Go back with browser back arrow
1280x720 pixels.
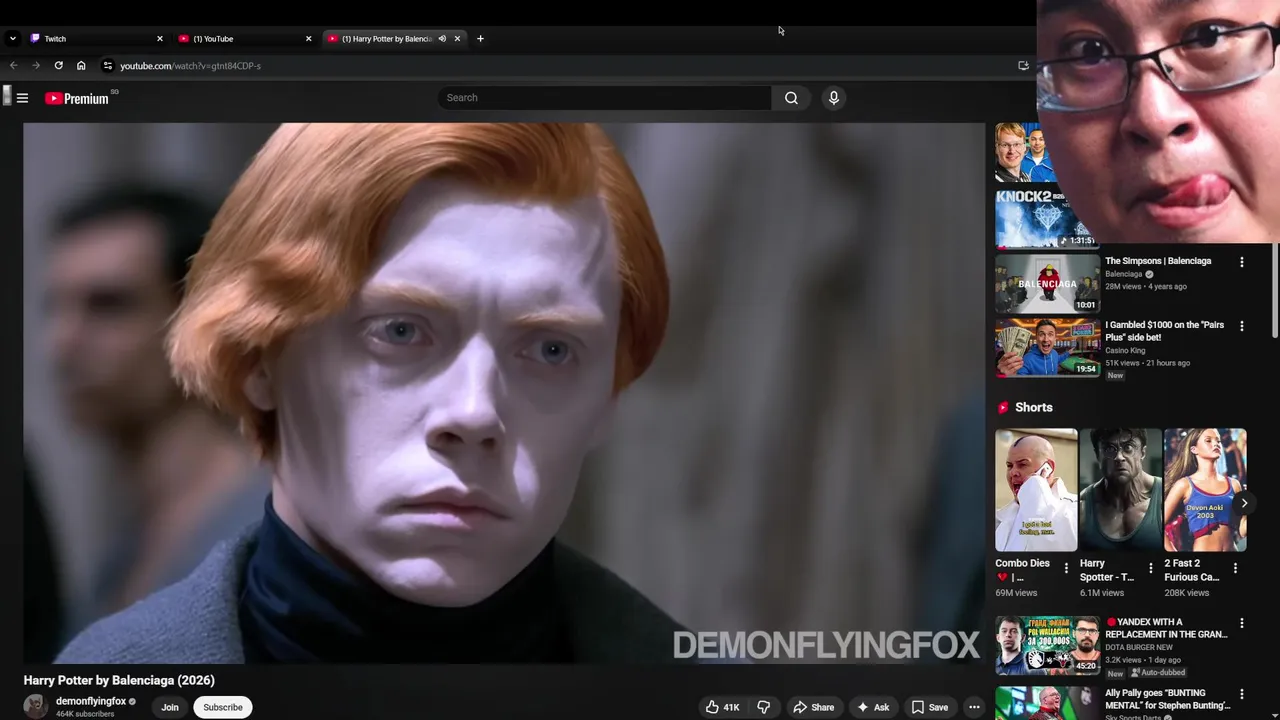point(13,66)
